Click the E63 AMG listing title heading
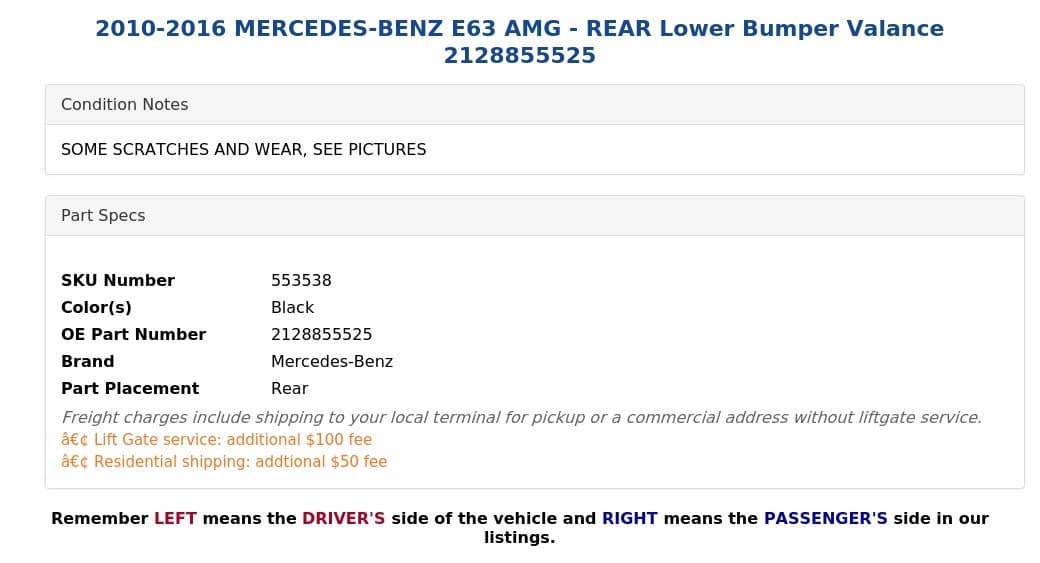 pyautogui.click(x=519, y=41)
